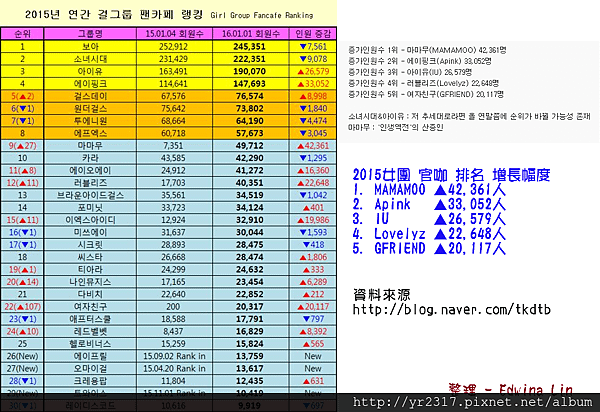600x412 pixels.
Task: Click the '크레용팝' group name cell
Action: (x=90, y=381)
